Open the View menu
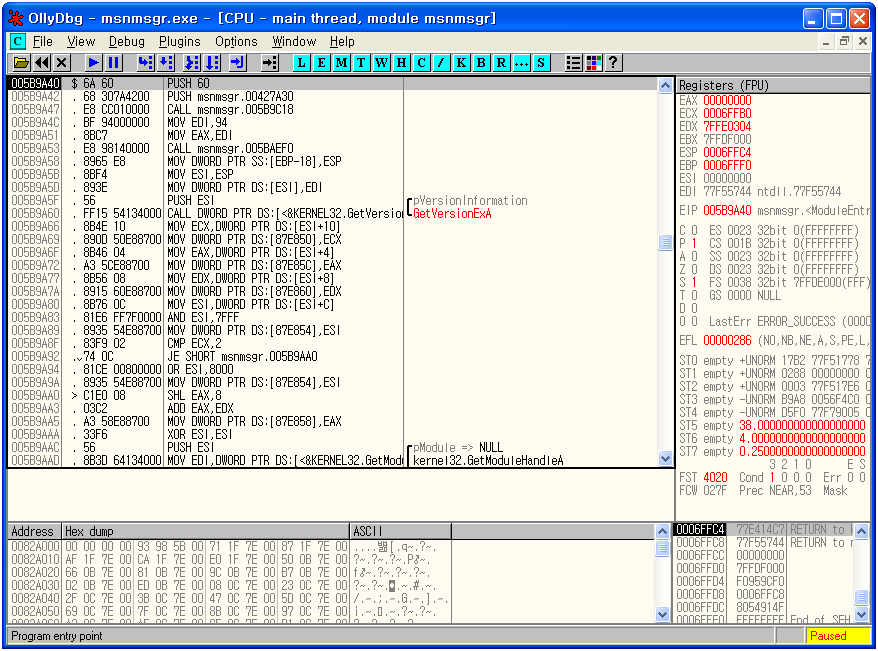This screenshot has width=878, height=651. click(x=81, y=41)
